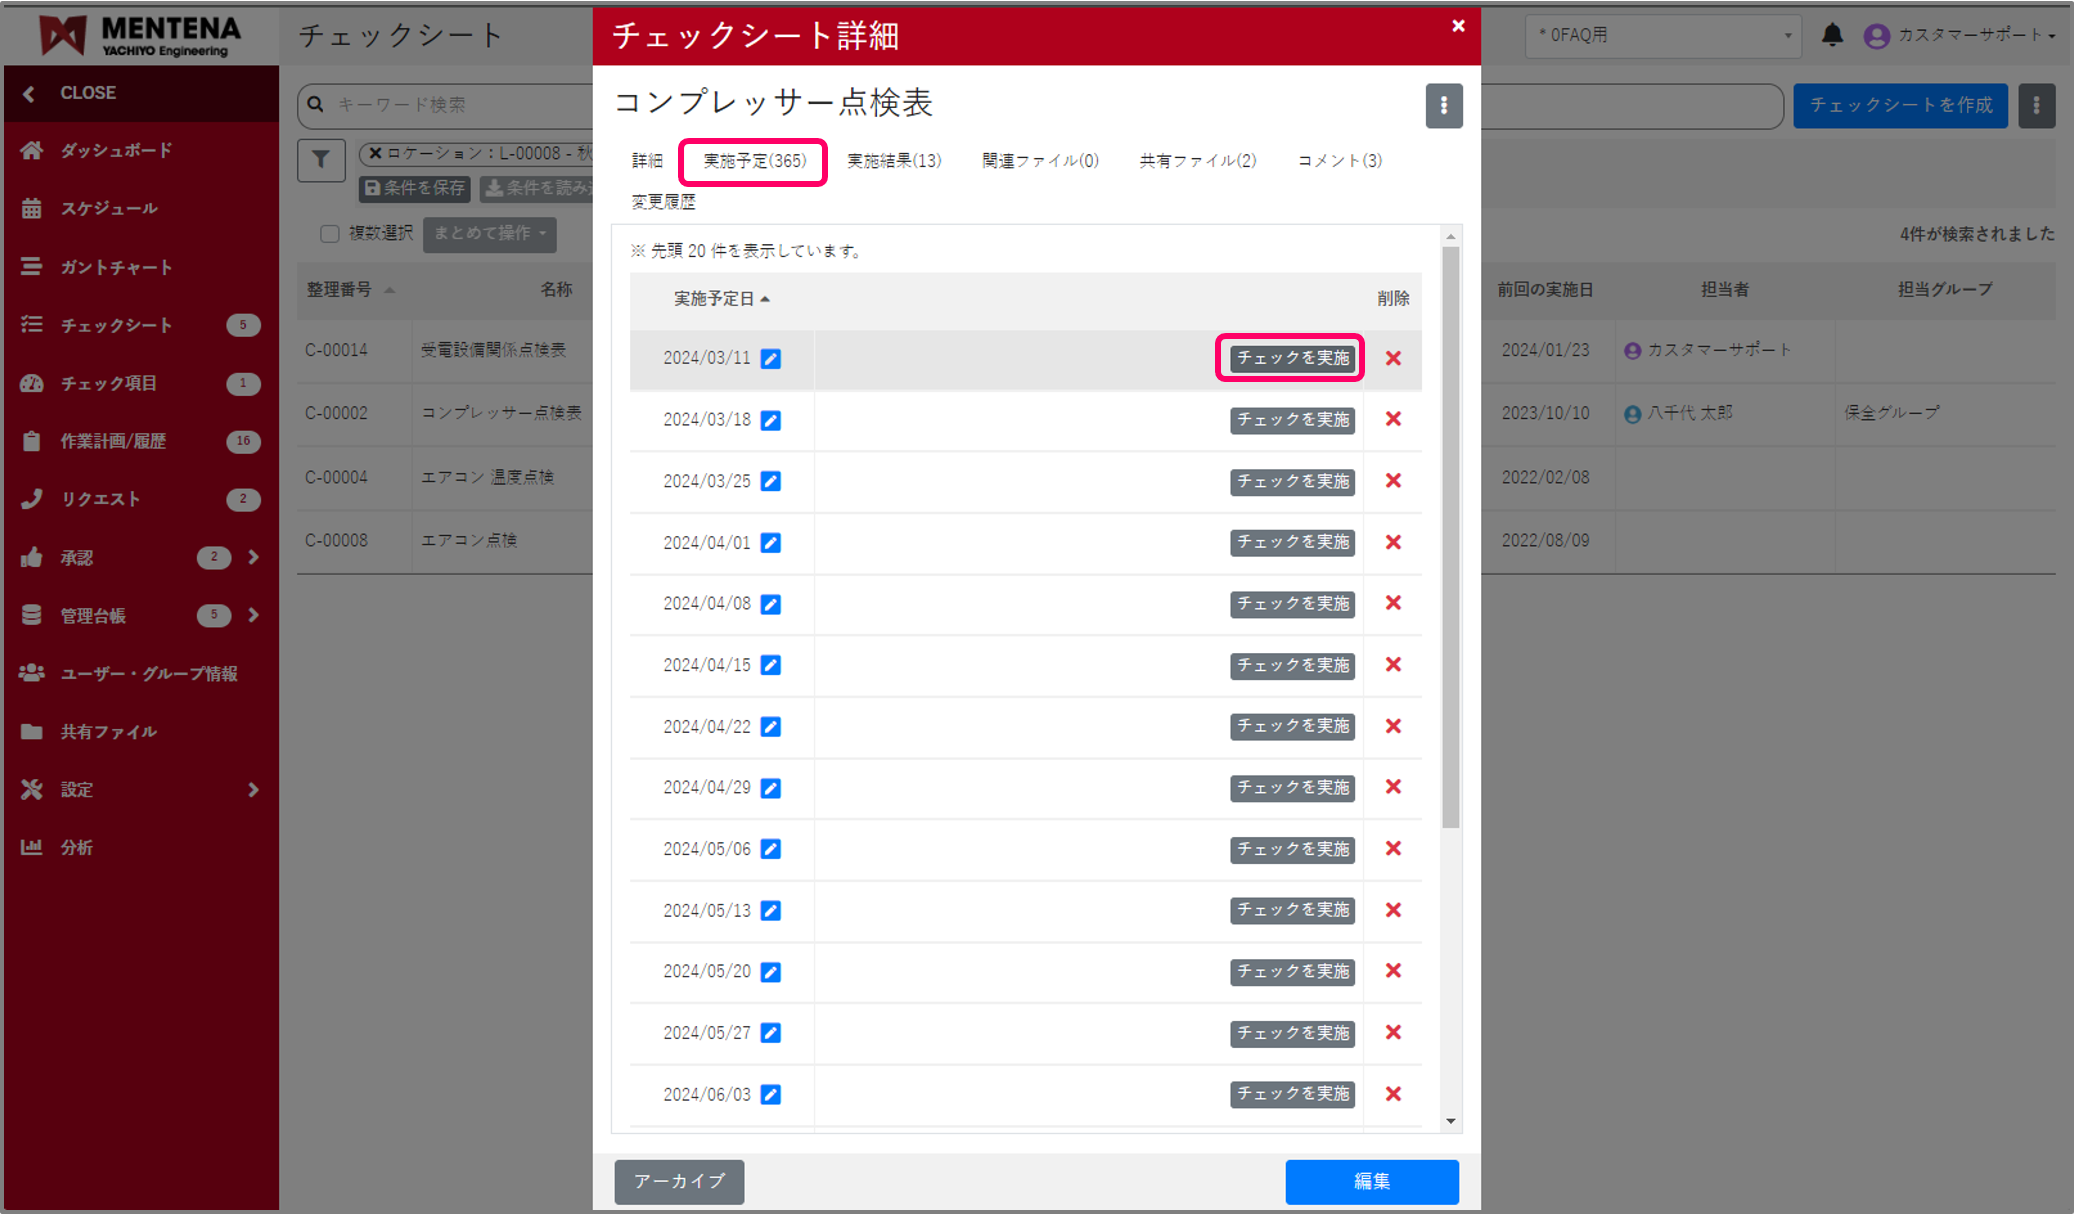Open the OFAQ用 dropdown selector

(1663, 35)
